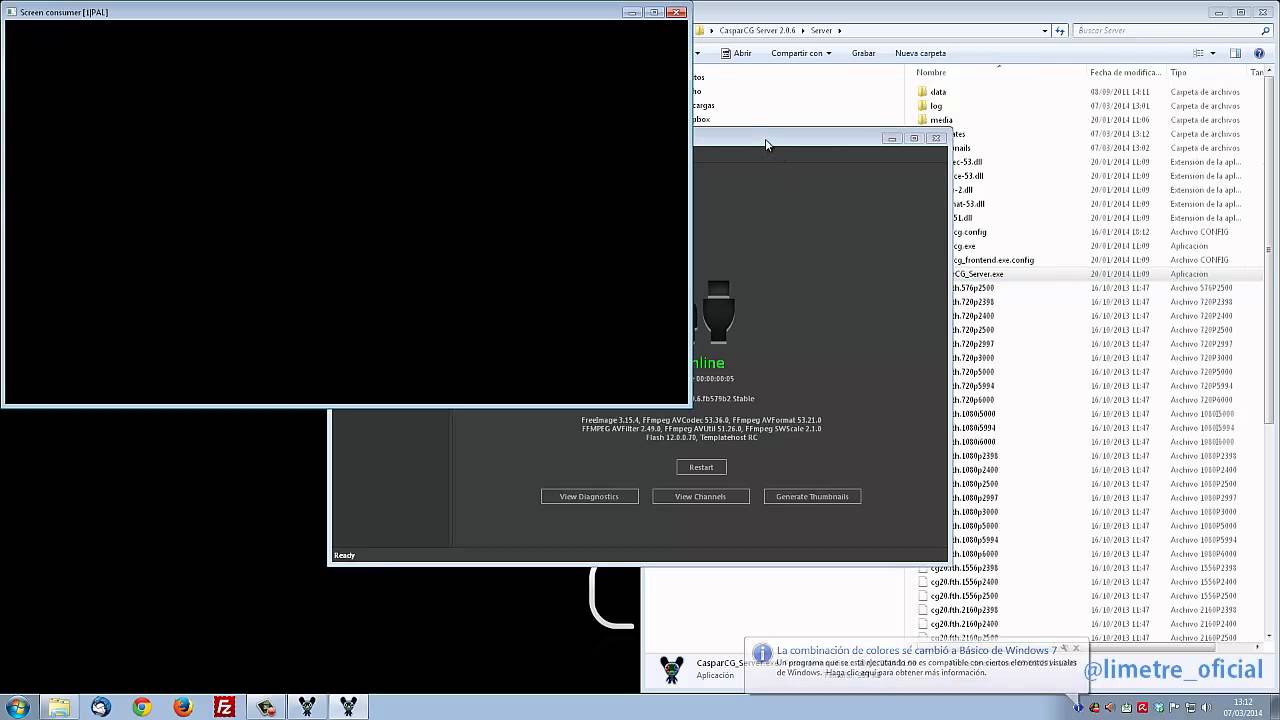Open Firefox from the taskbar
Viewport: 1280px width, 720px height.
pos(183,707)
